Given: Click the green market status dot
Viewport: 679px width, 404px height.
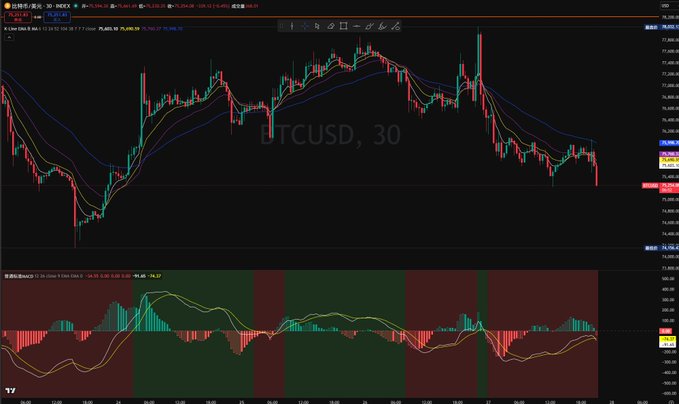Looking at the screenshot, I should pos(76,6).
